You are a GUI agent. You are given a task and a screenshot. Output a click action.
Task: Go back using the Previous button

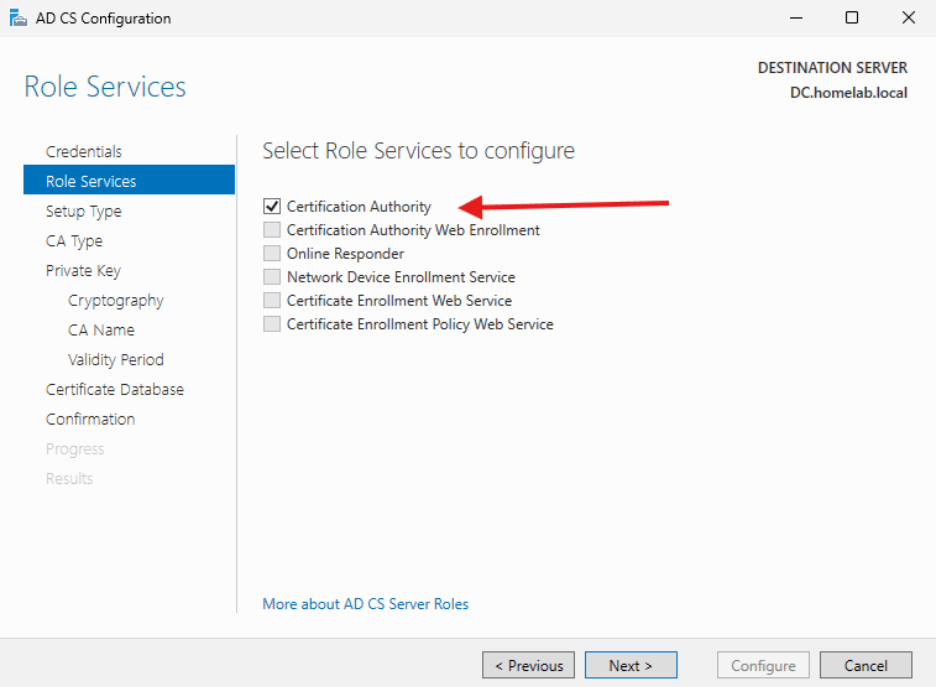pyautogui.click(x=528, y=664)
